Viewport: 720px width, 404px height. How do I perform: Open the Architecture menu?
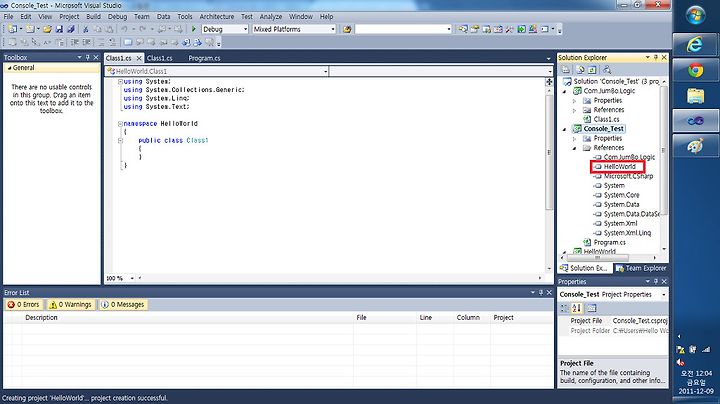point(217,17)
